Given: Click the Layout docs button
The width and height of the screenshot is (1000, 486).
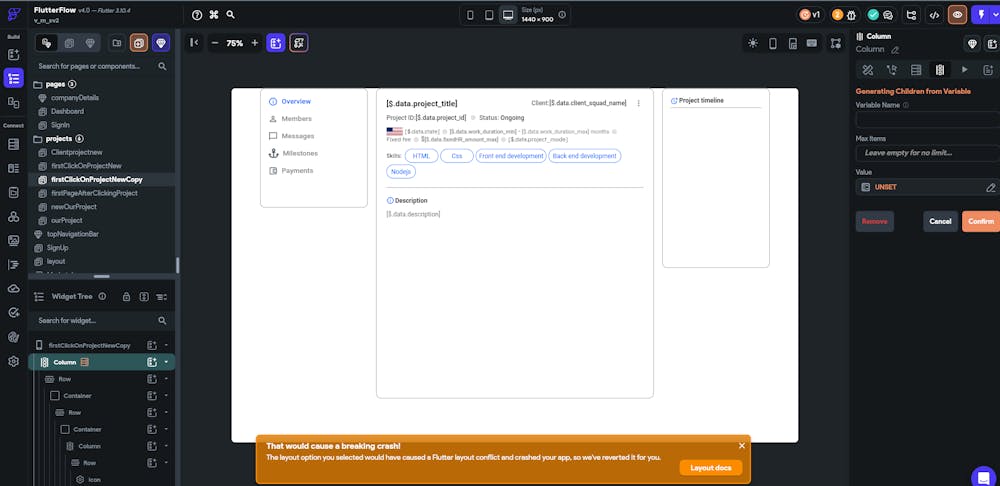Looking at the screenshot, I should pyautogui.click(x=710, y=467).
